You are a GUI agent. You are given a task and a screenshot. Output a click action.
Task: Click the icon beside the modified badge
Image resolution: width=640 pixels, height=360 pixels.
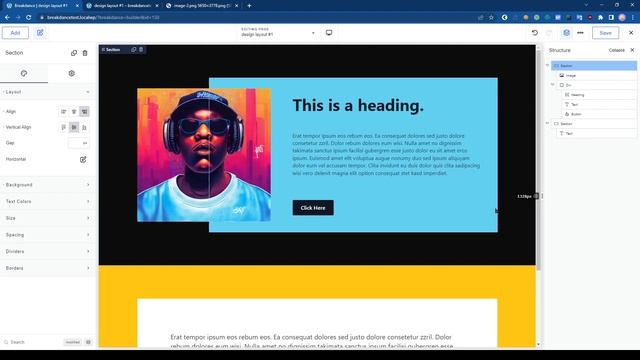(x=88, y=342)
